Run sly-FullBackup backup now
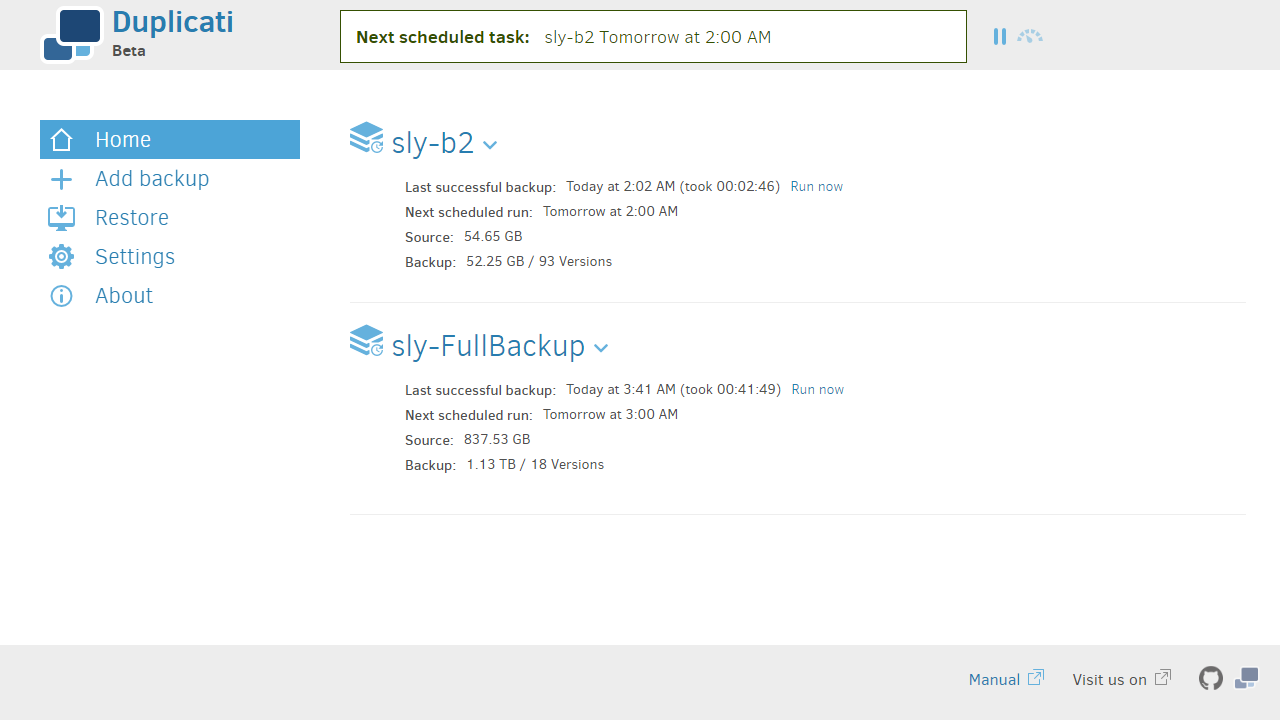1280x720 pixels. click(817, 390)
